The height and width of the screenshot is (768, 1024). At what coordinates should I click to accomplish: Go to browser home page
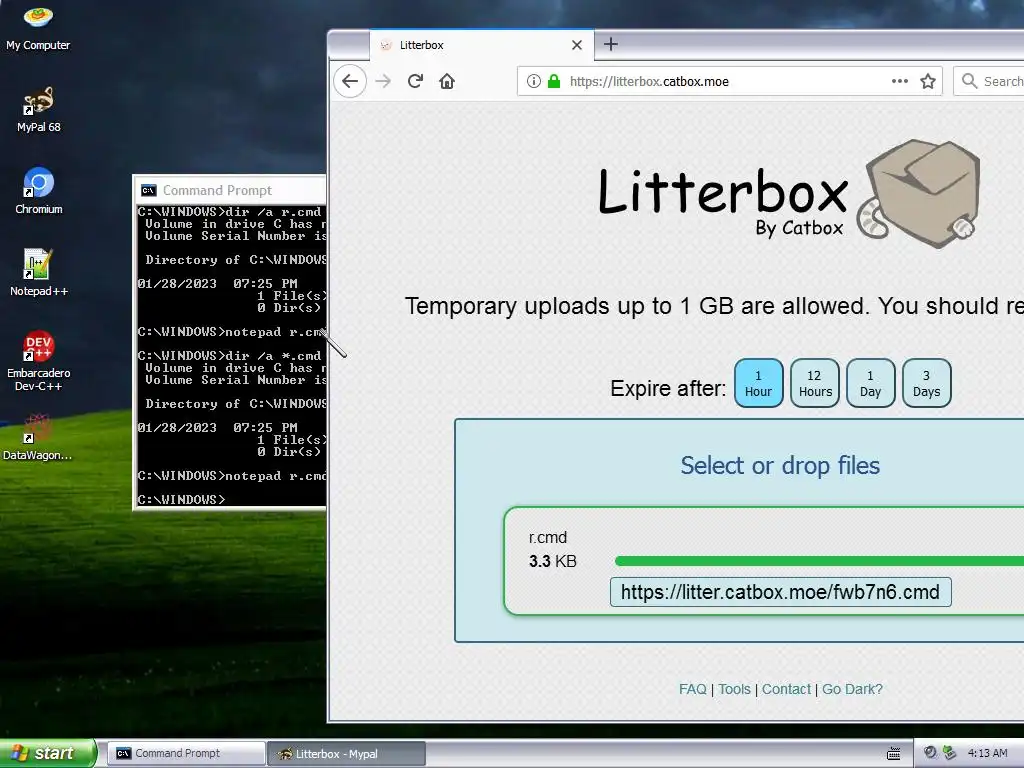pyautogui.click(x=447, y=81)
